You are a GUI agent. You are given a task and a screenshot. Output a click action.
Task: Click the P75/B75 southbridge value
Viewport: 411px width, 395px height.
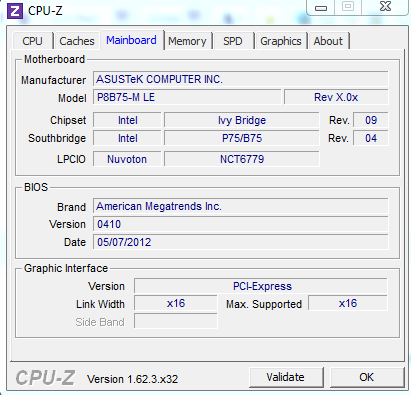pyautogui.click(x=242, y=138)
